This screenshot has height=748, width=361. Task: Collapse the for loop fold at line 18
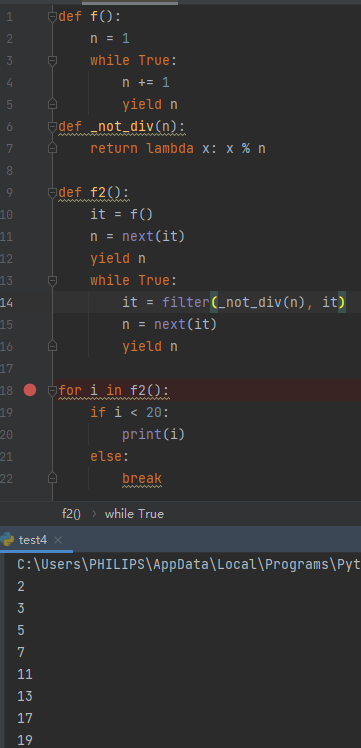click(x=52, y=391)
